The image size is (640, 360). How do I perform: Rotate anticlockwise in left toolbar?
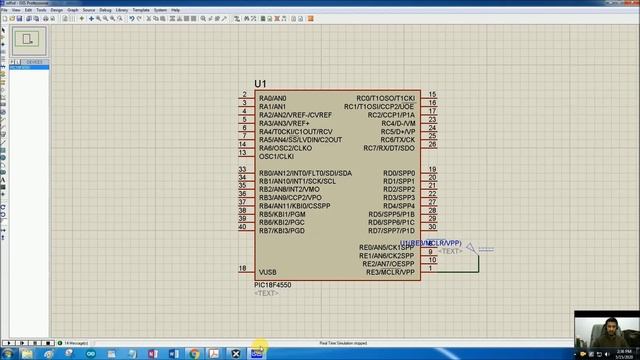pyautogui.click(x=3, y=215)
